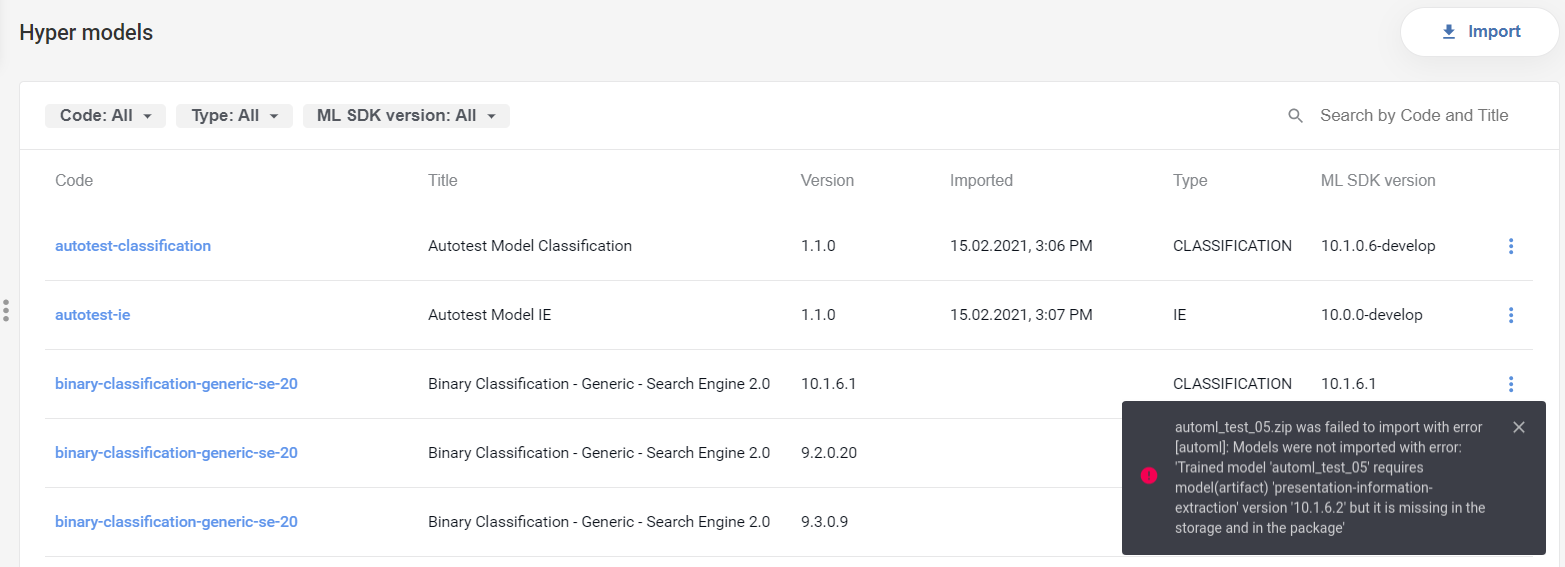The height and width of the screenshot is (567, 1565).
Task: Click the download arrow icon on Import
Action: coord(1449,32)
